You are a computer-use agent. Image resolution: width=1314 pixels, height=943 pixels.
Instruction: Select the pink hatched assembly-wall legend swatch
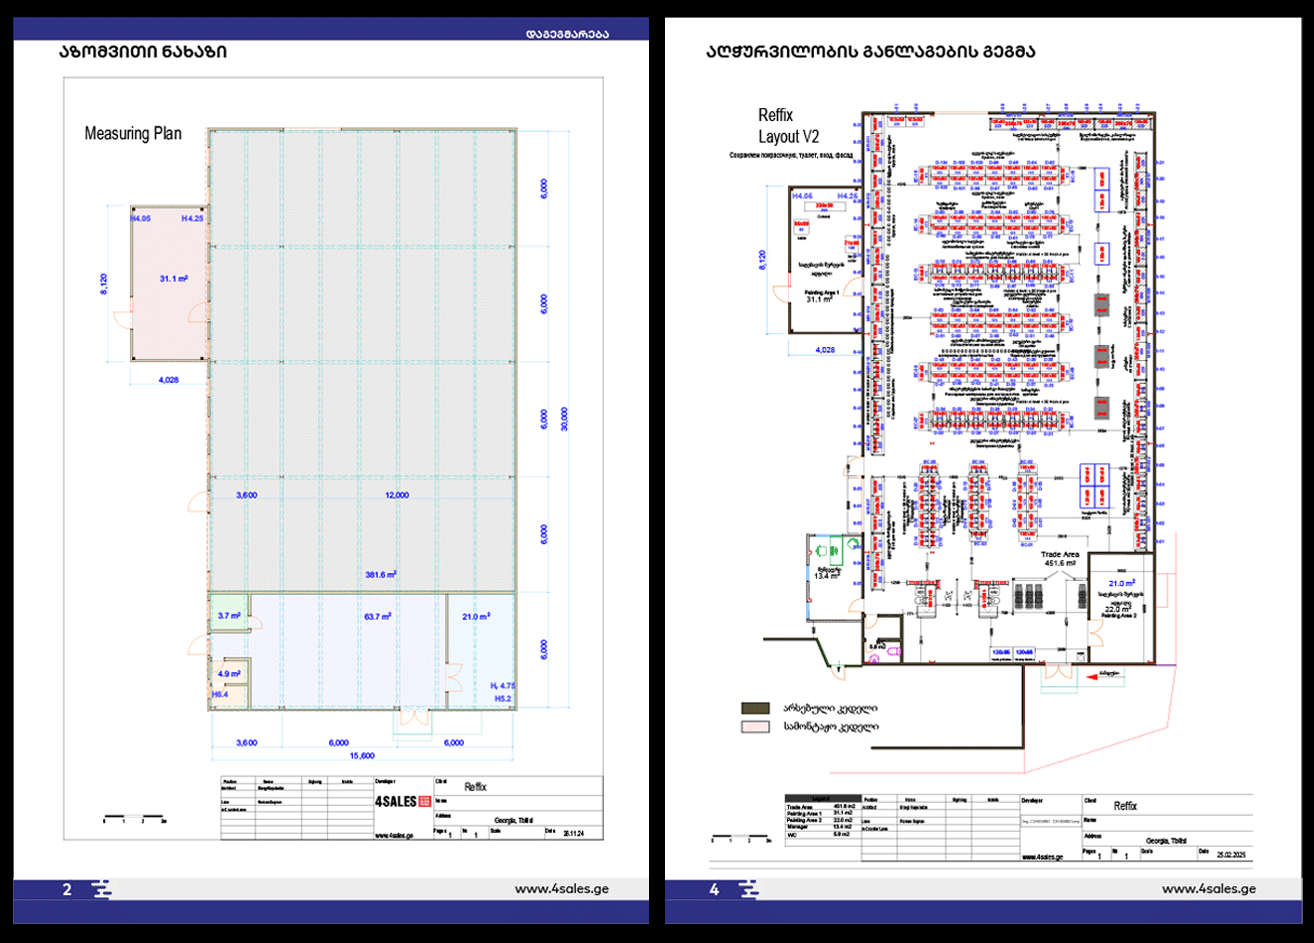click(x=755, y=727)
